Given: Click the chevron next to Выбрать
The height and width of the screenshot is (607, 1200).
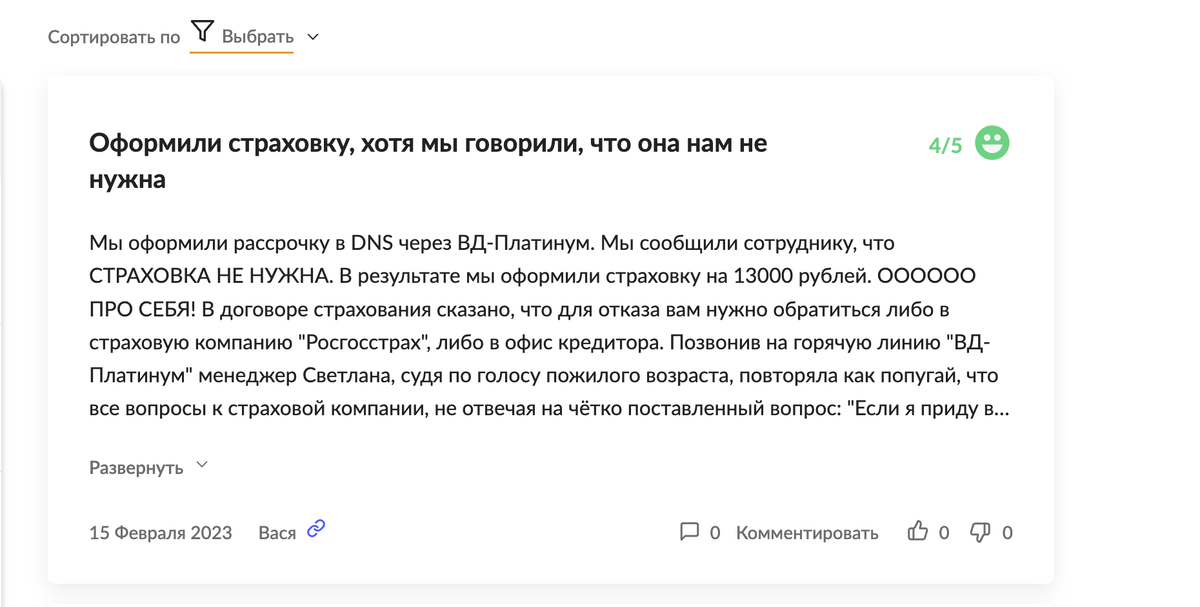Looking at the screenshot, I should [x=312, y=35].
